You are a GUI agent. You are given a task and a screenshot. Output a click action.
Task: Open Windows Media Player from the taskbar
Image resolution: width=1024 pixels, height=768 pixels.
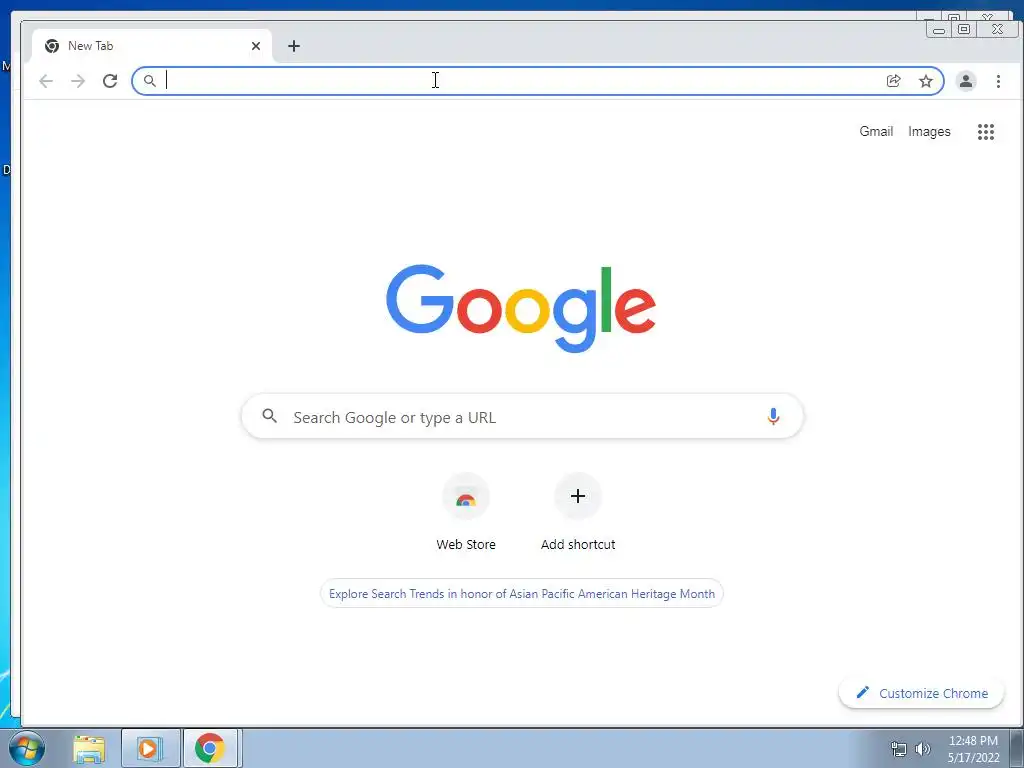click(150, 749)
